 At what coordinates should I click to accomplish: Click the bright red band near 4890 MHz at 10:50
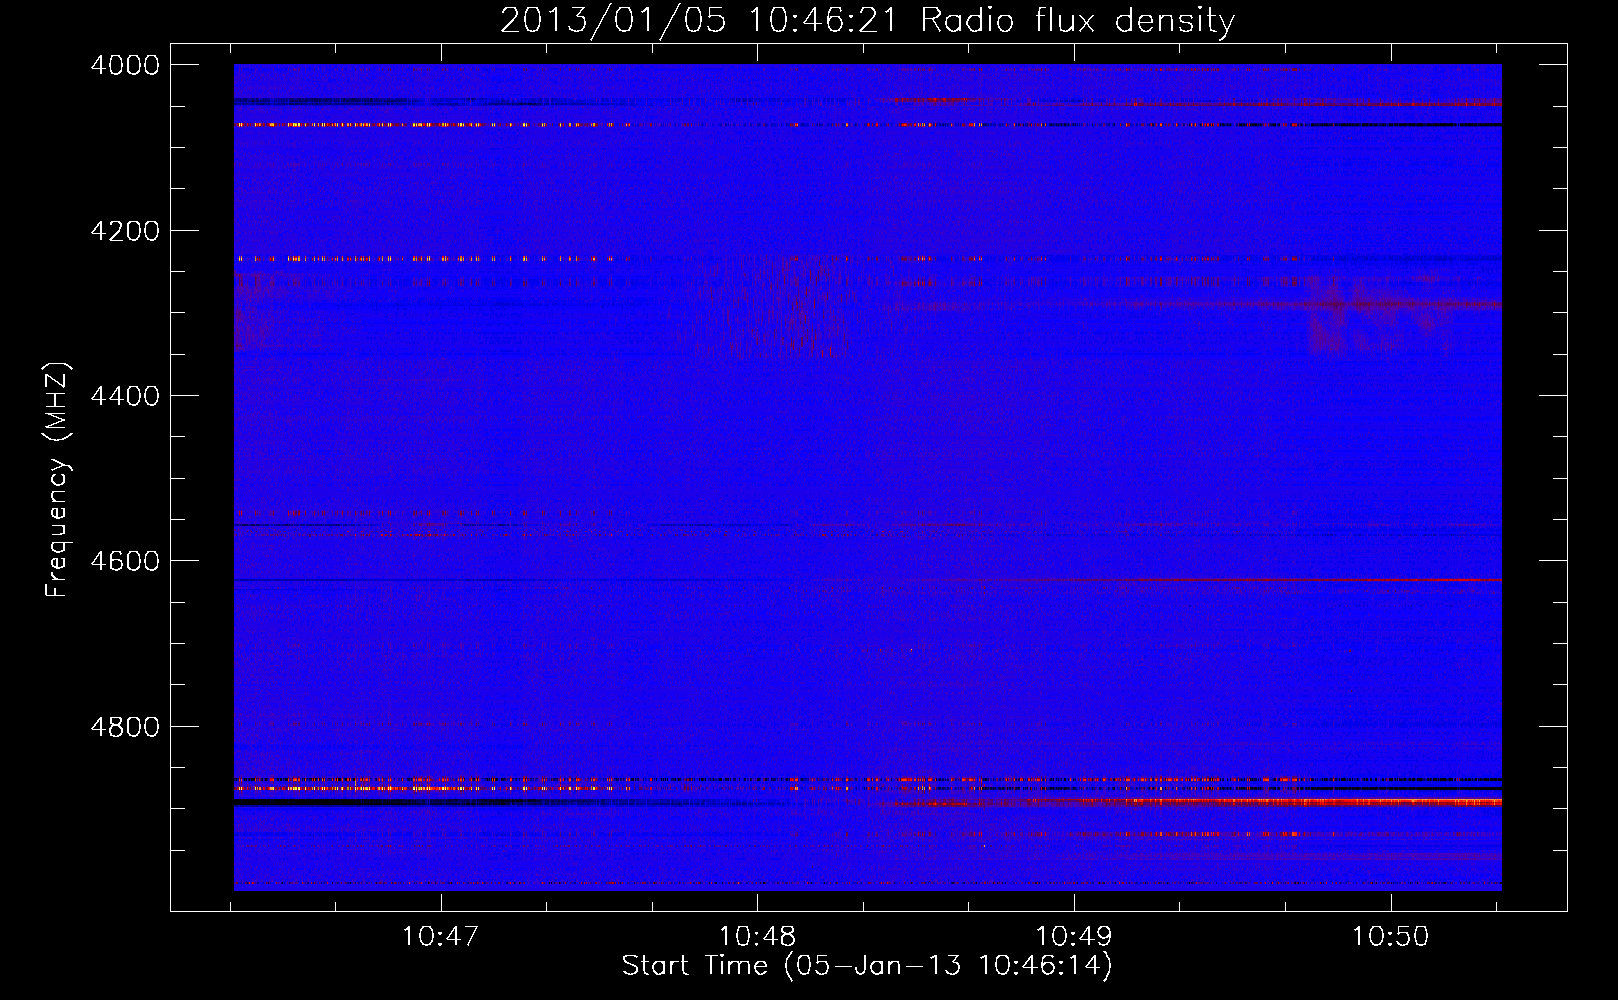pos(1390,802)
